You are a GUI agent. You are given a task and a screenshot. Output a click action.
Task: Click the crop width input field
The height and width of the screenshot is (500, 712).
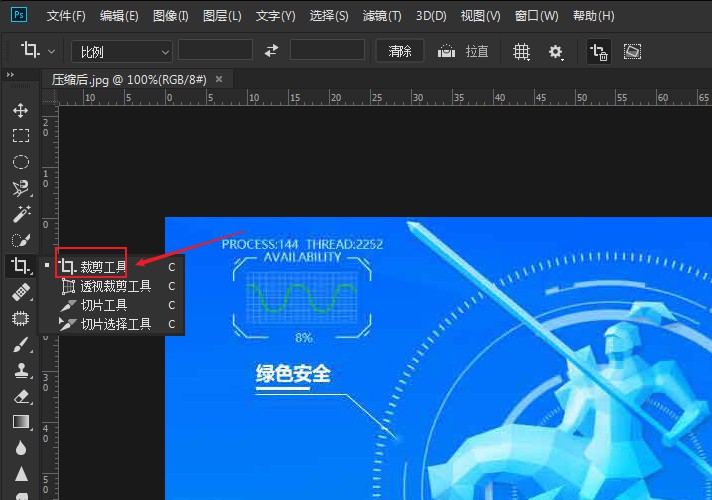[215, 50]
